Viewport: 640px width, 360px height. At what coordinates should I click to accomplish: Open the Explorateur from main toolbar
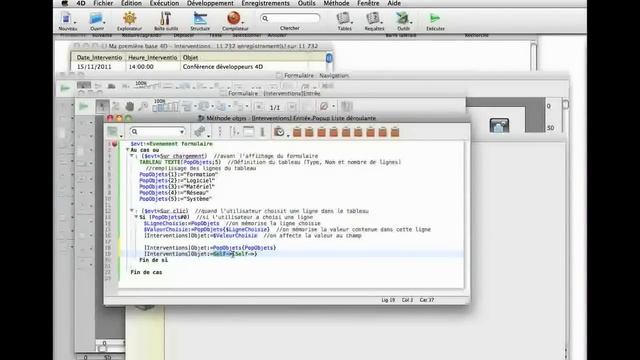click(x=129, y=19)
